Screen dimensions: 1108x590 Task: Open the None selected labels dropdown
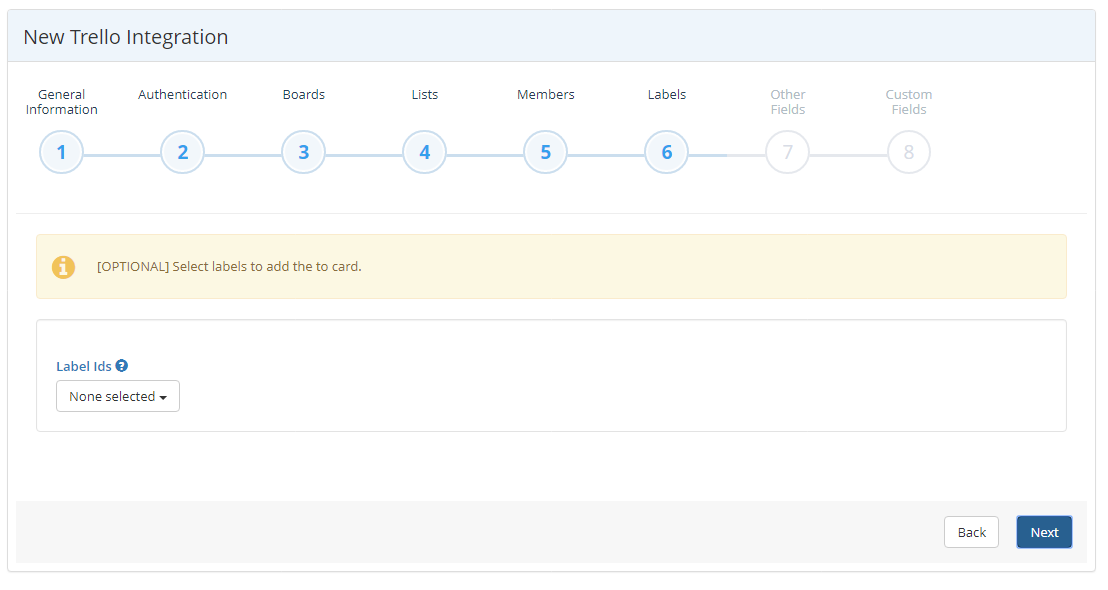[117, 396]
